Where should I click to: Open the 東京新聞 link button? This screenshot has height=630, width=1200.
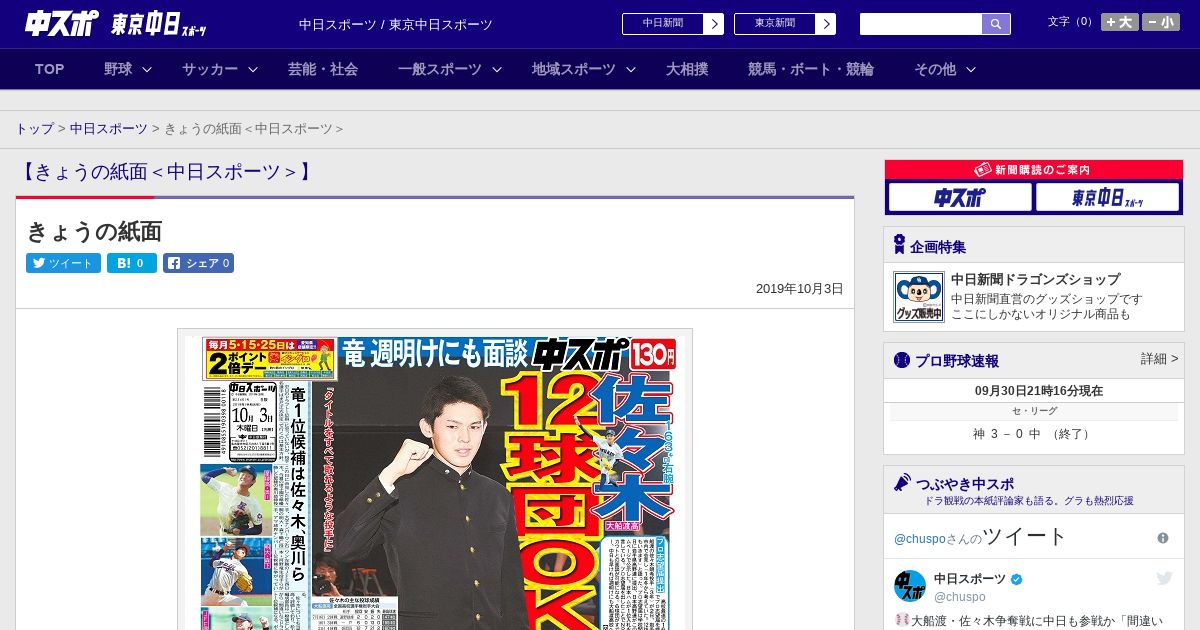pos(775,24)
